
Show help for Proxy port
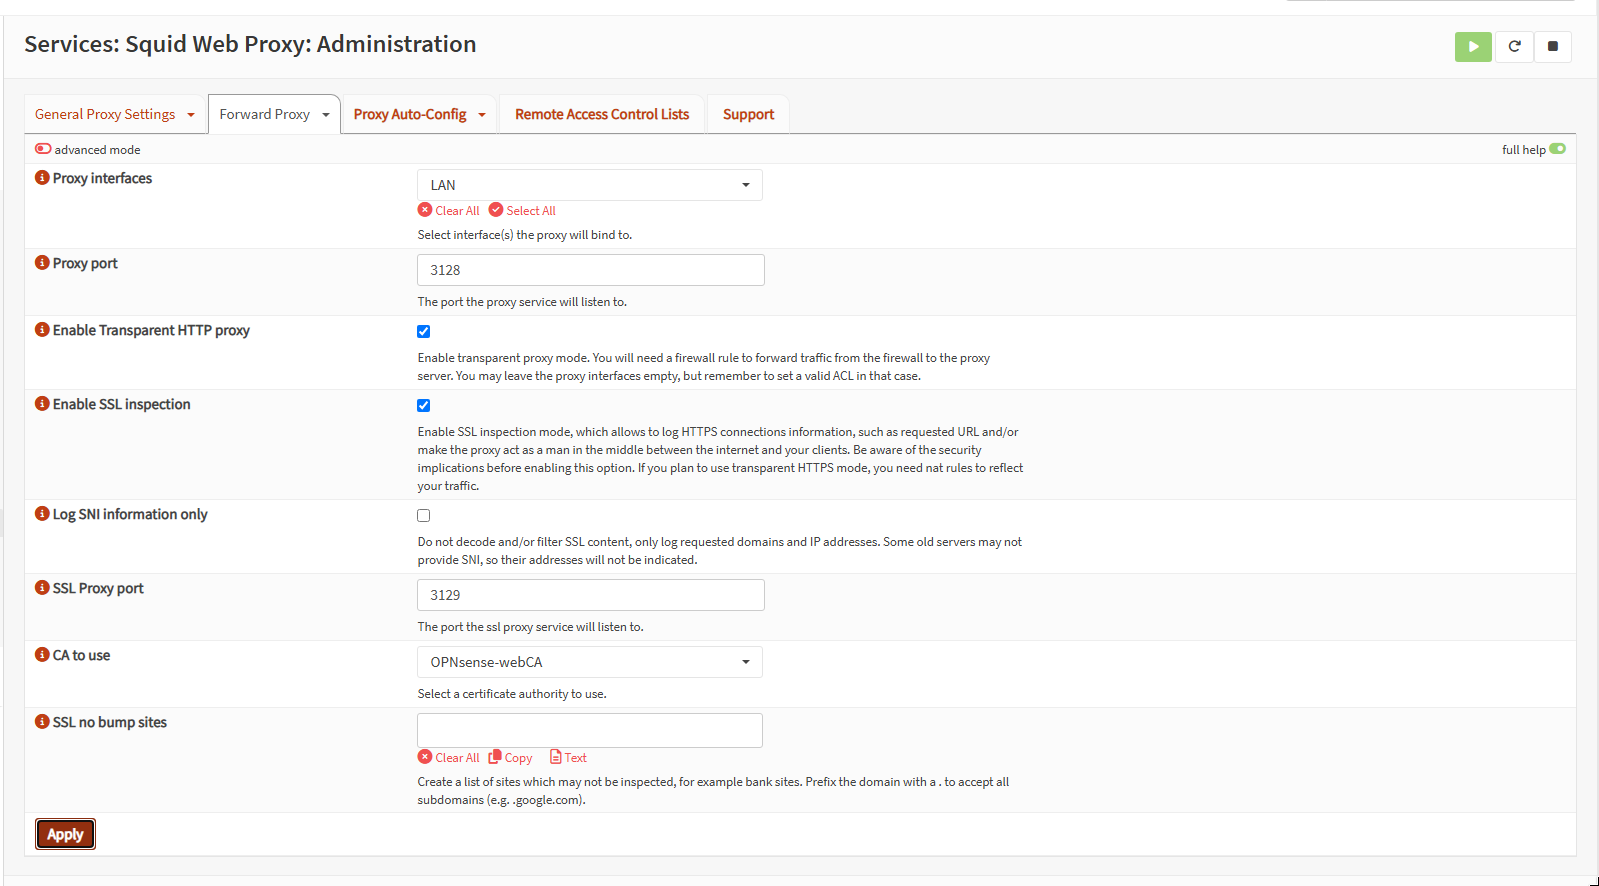[42, 262]
